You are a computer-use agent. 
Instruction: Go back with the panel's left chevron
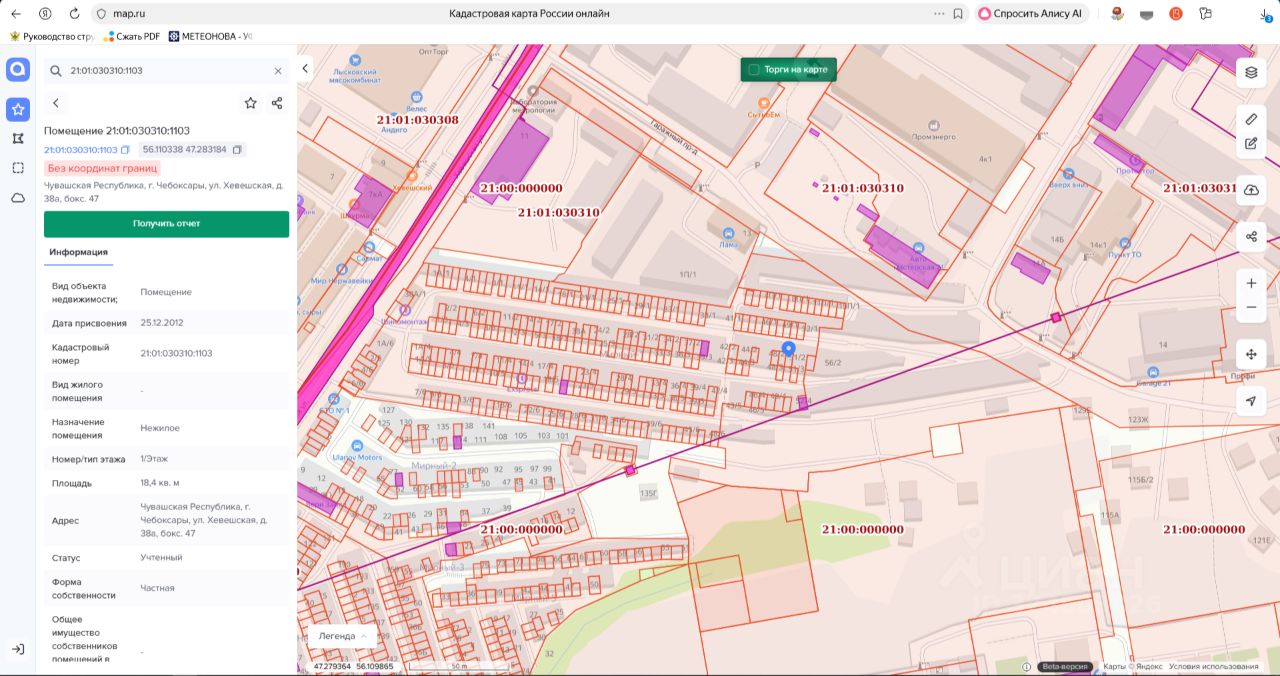[x=56, y=103]
